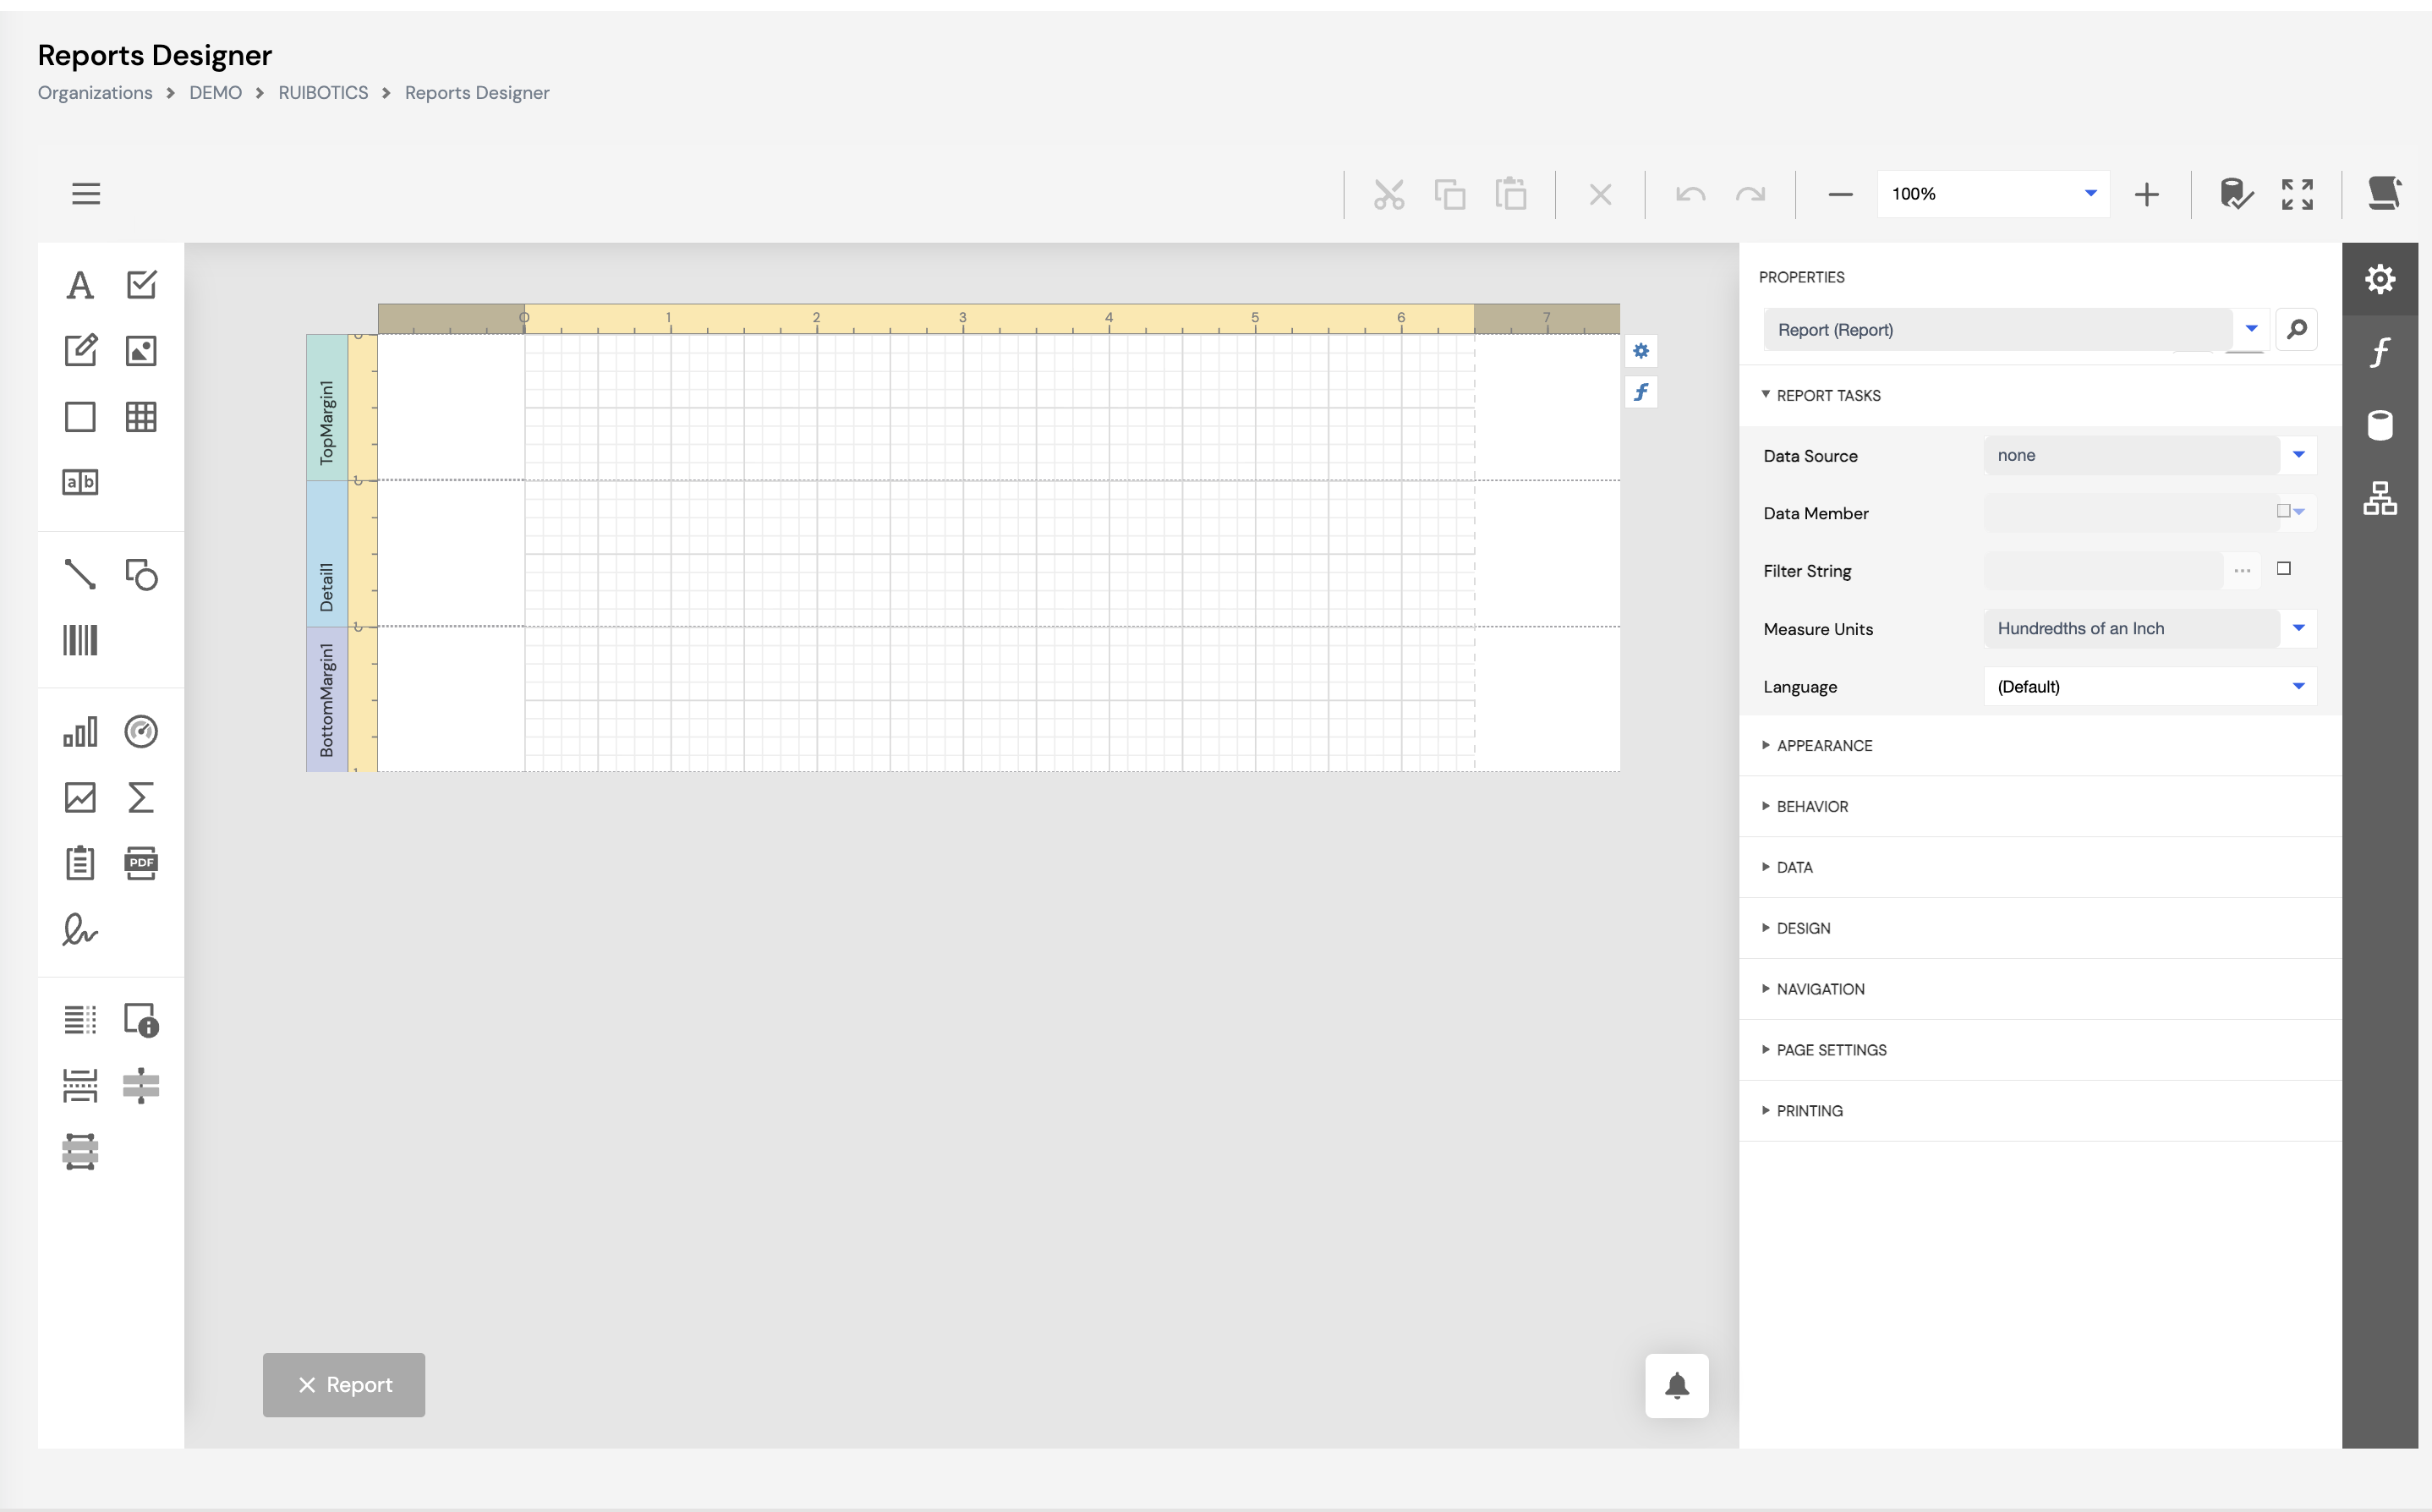Click the canvas gear smart tag

tap(1641, 351)
